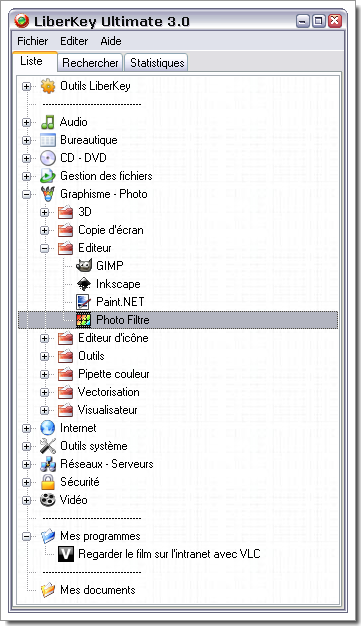Click the Internet globe icon
This screenshot has width=361, height=626.
48,428
